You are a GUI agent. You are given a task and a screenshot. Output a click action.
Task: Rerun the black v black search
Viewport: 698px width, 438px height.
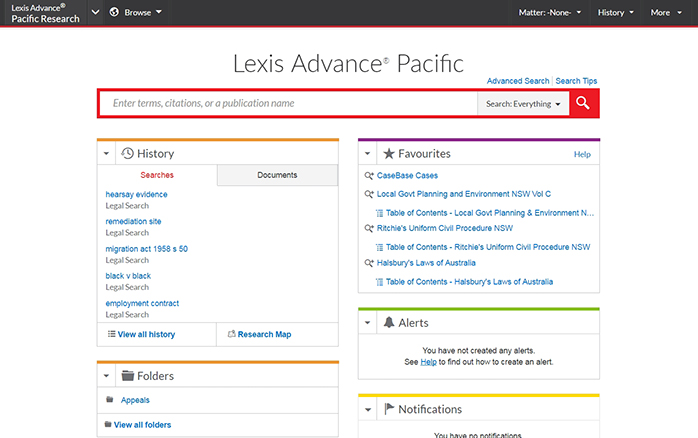coord(128,276)
